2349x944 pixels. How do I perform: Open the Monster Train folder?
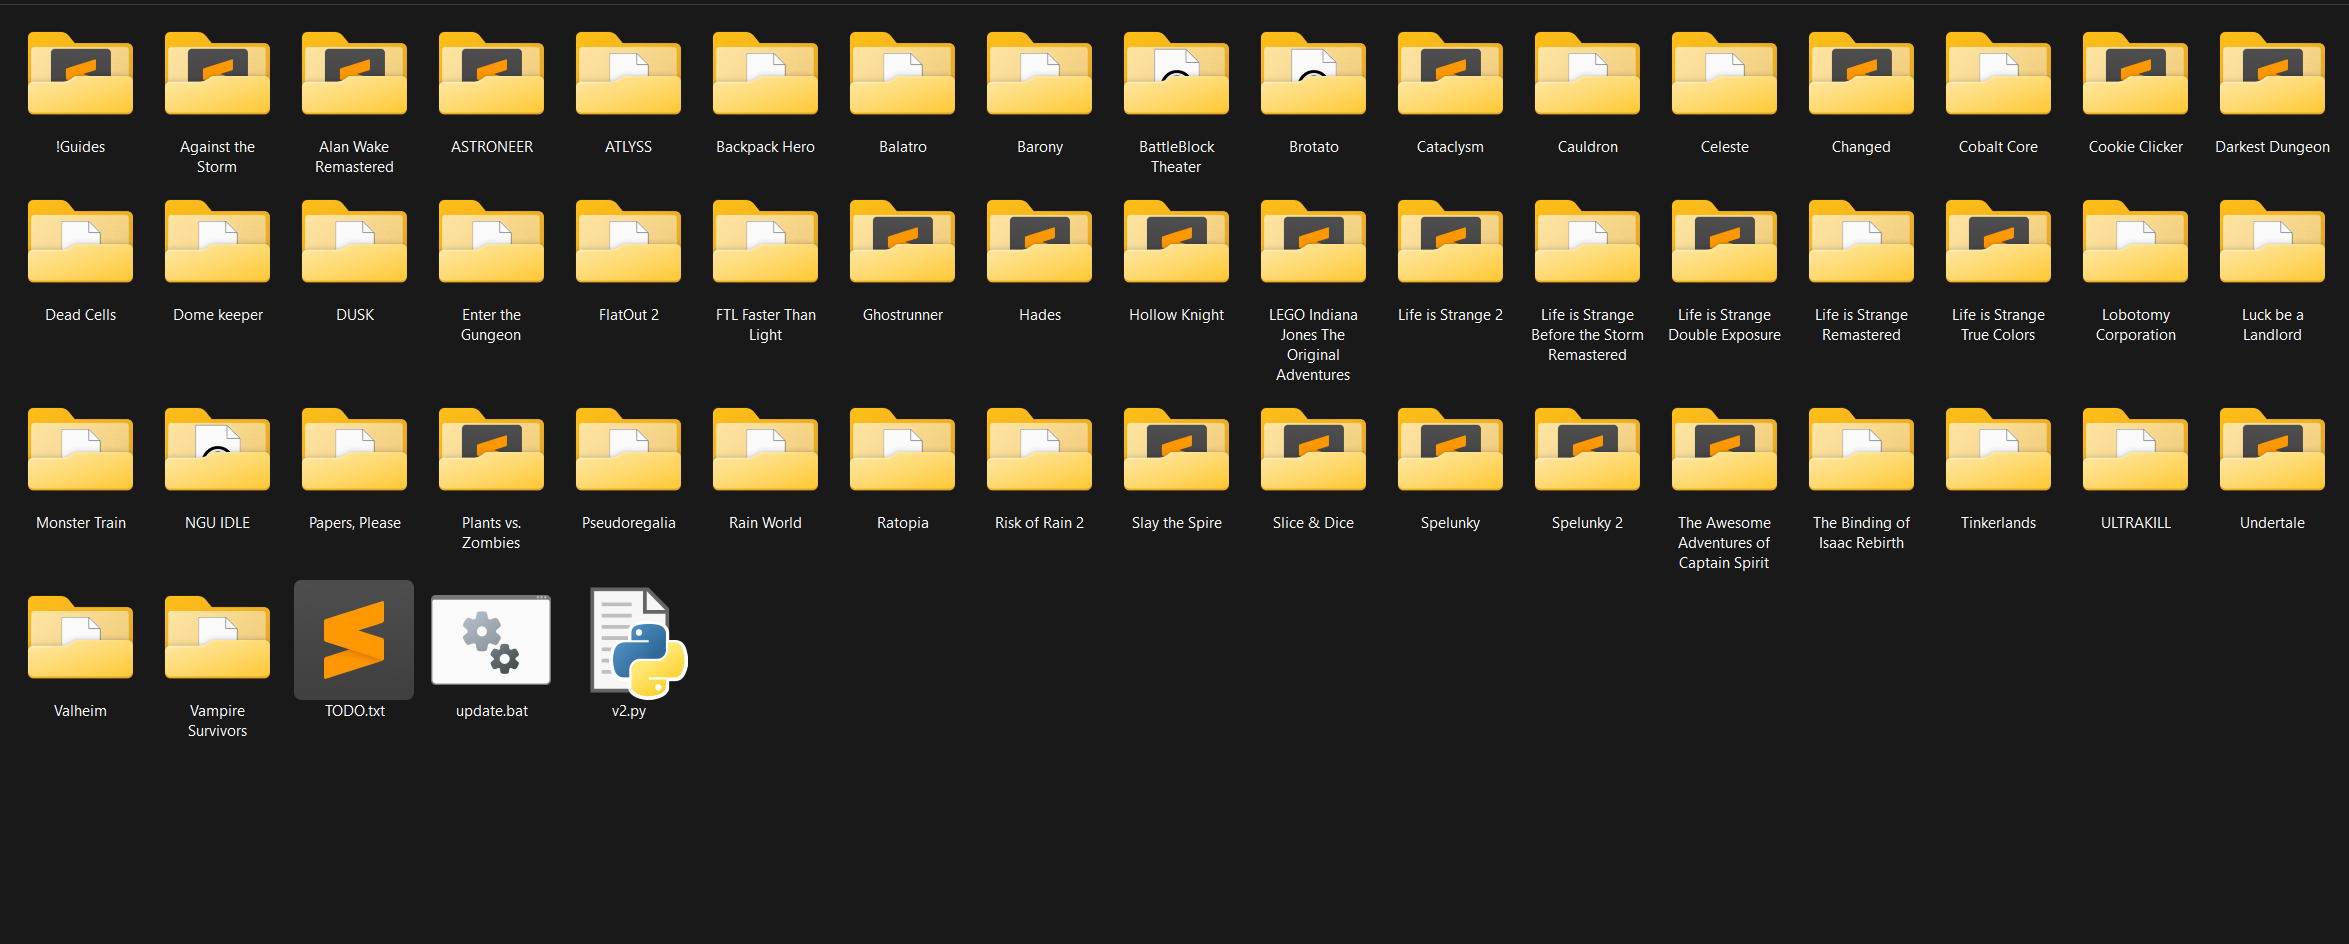[x=80, y=449]
